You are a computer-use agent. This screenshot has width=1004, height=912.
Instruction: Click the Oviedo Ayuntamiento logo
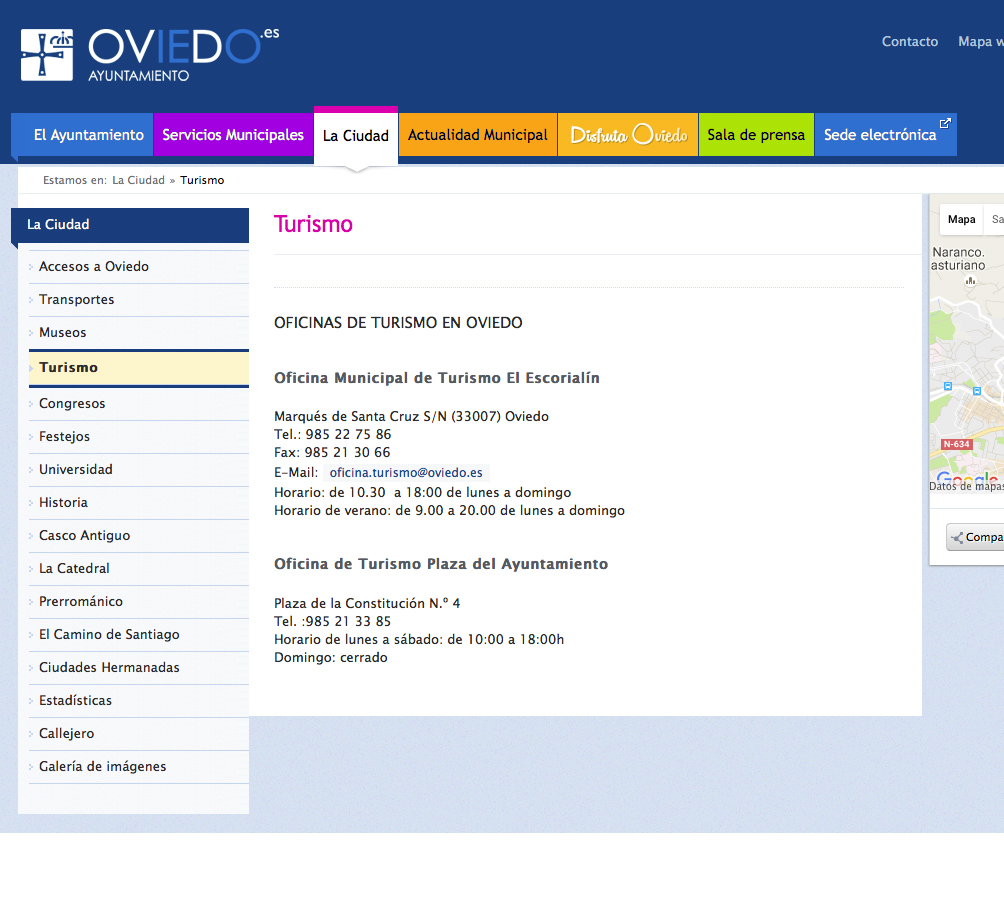click(x=150, y=55)
